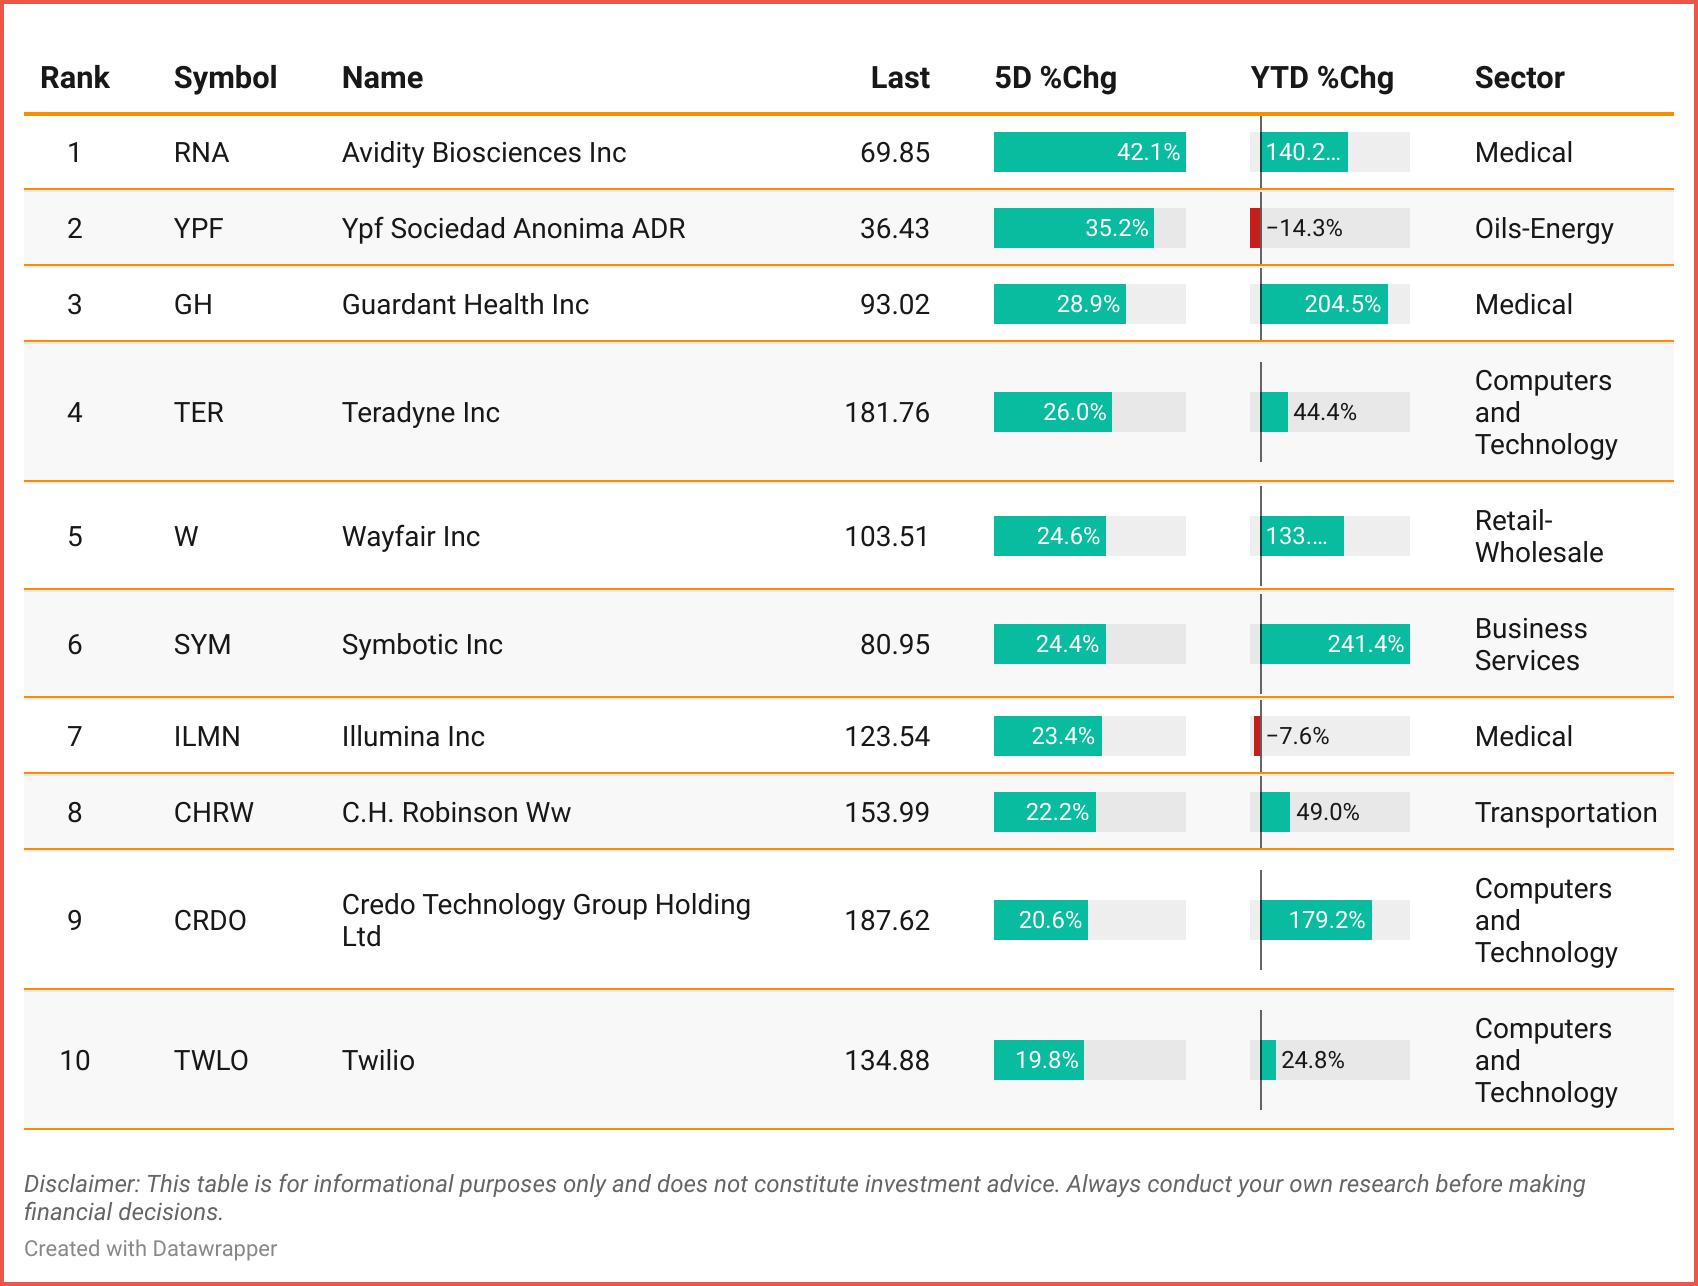Select the TWLO symbol cell

[x=210, y=1061]
